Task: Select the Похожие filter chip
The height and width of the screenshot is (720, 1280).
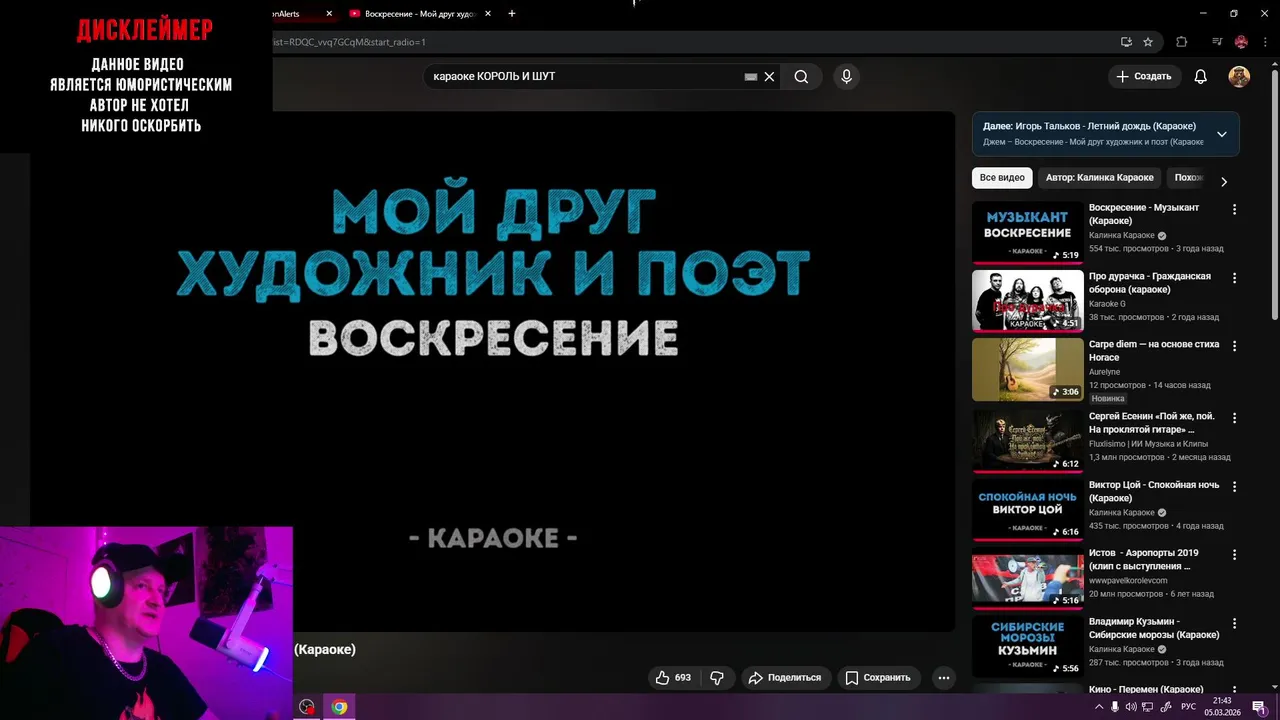Action: coord(1188,178)
